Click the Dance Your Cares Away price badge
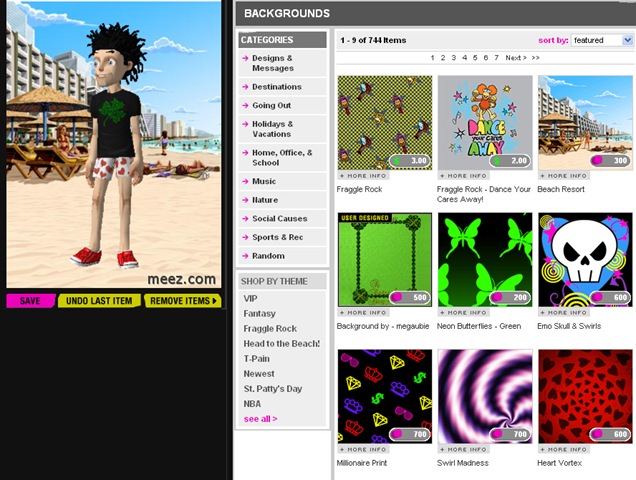This screenshot has height=480, width=636. 510,160
